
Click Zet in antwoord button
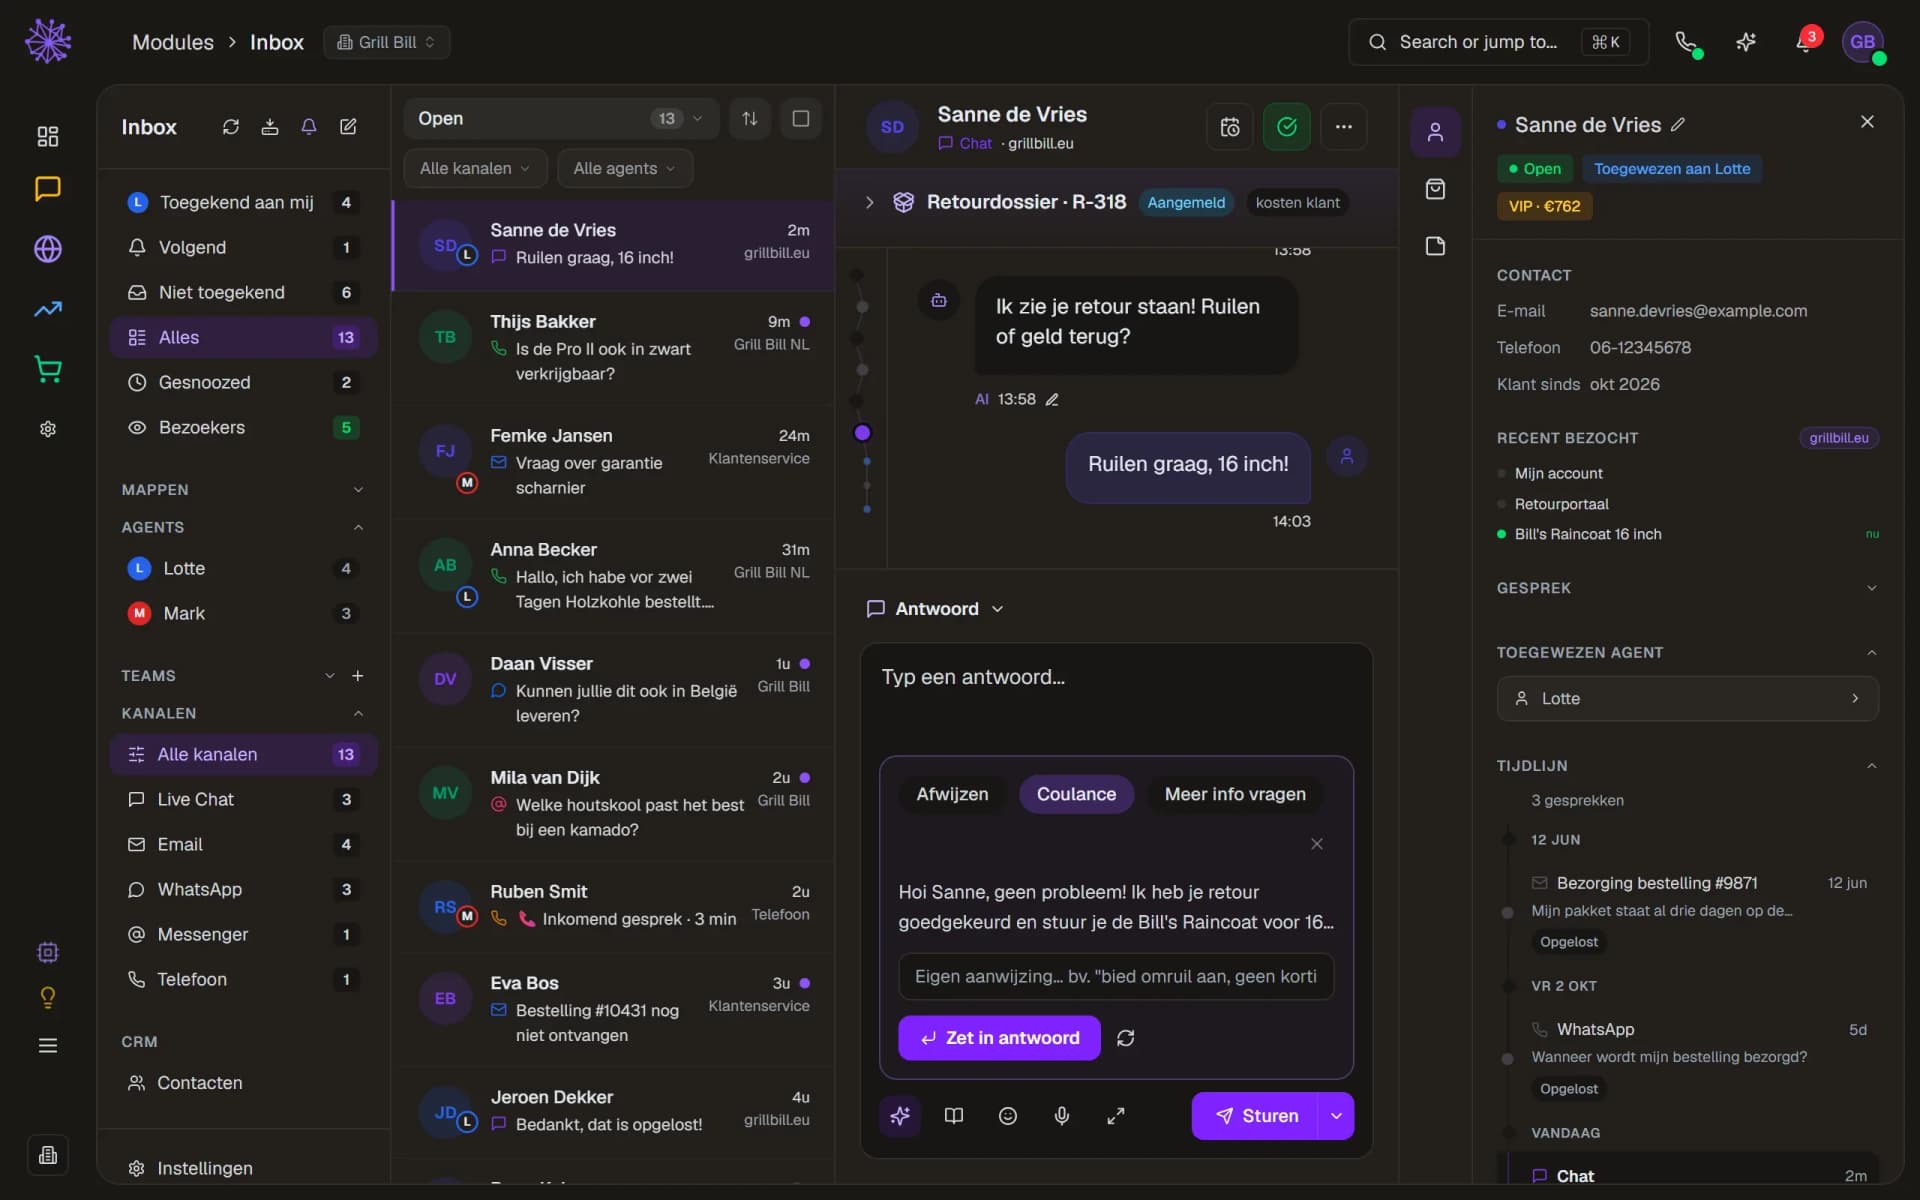click(x=999, y=1038)
